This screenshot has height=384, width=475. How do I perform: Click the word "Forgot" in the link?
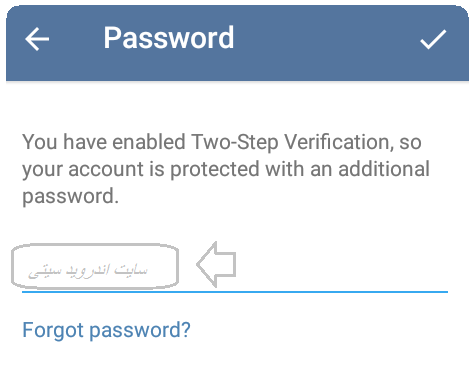53,330
